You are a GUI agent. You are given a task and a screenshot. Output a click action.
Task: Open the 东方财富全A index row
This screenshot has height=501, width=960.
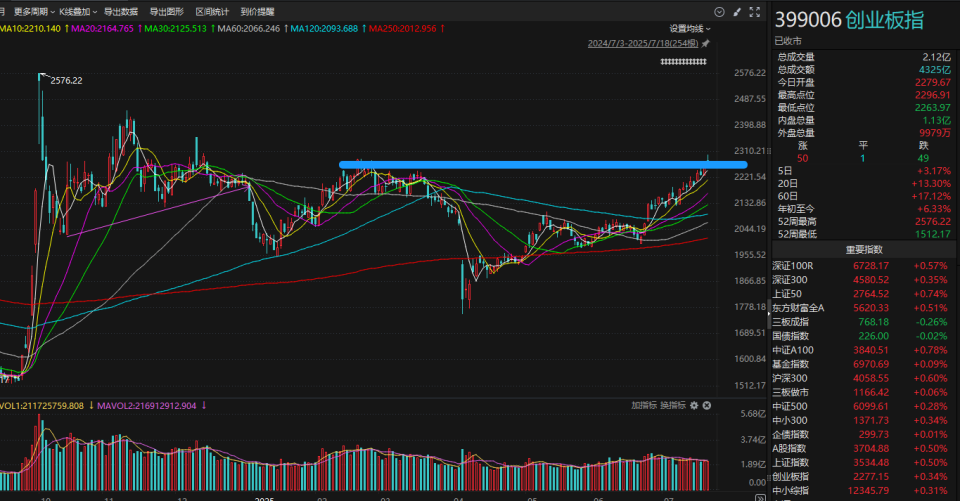[x=860, y=308]
